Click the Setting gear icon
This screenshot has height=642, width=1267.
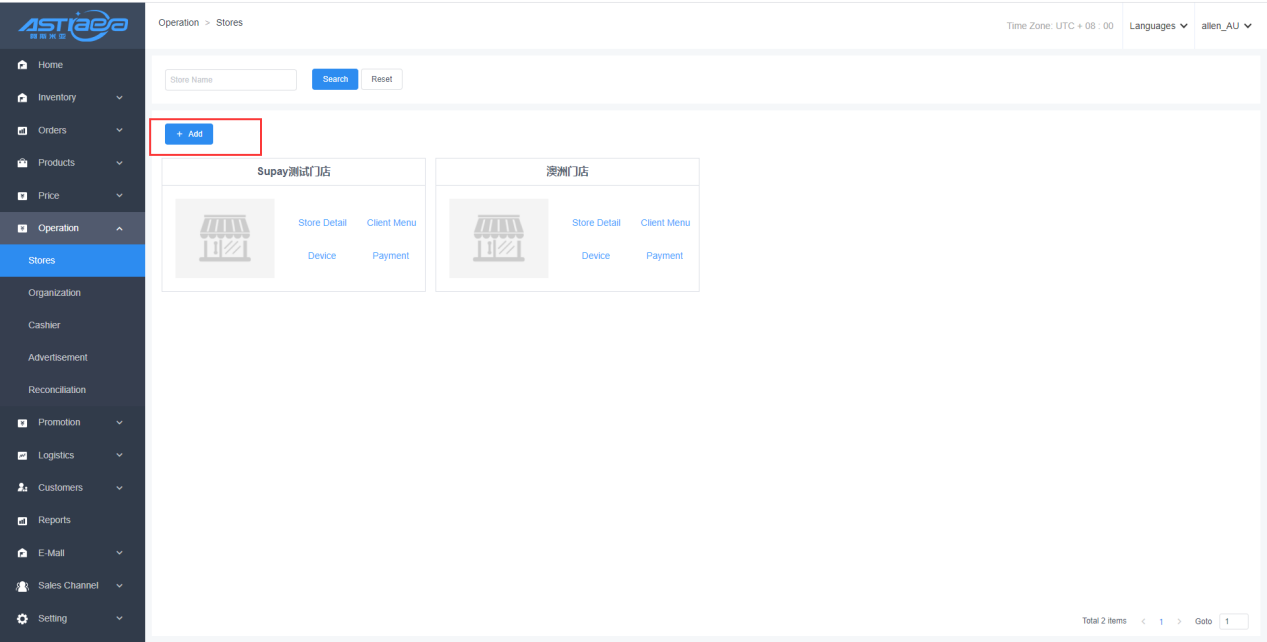(x=21, y=618)
